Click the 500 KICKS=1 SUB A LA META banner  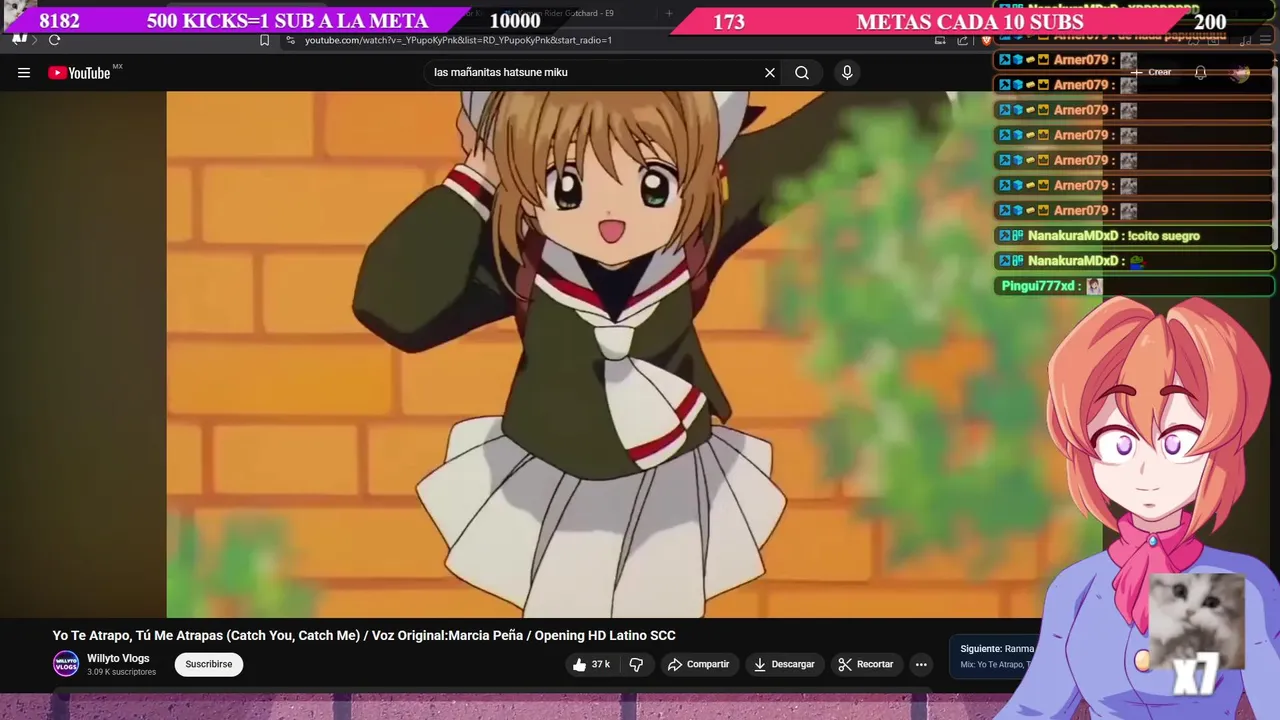pyautogui.click(x=287, y=21)
